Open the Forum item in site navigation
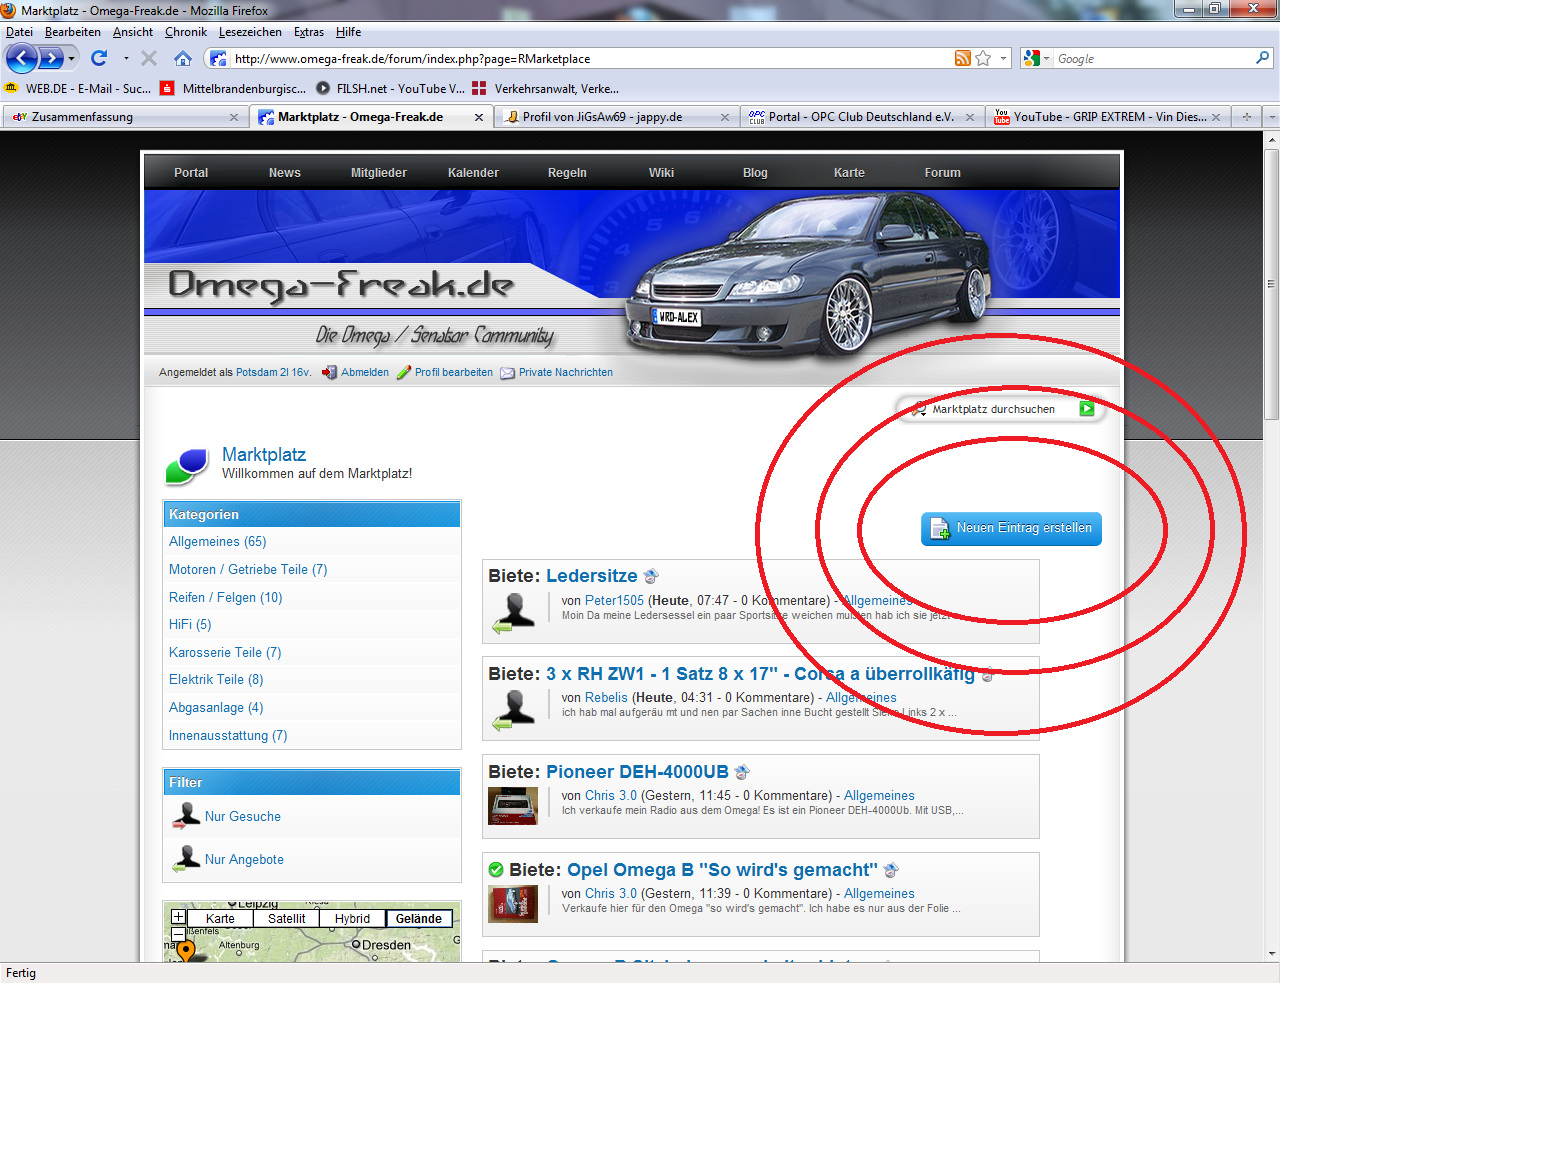1546x1162 pixels. pyautogui.click(x=942, y=173)
